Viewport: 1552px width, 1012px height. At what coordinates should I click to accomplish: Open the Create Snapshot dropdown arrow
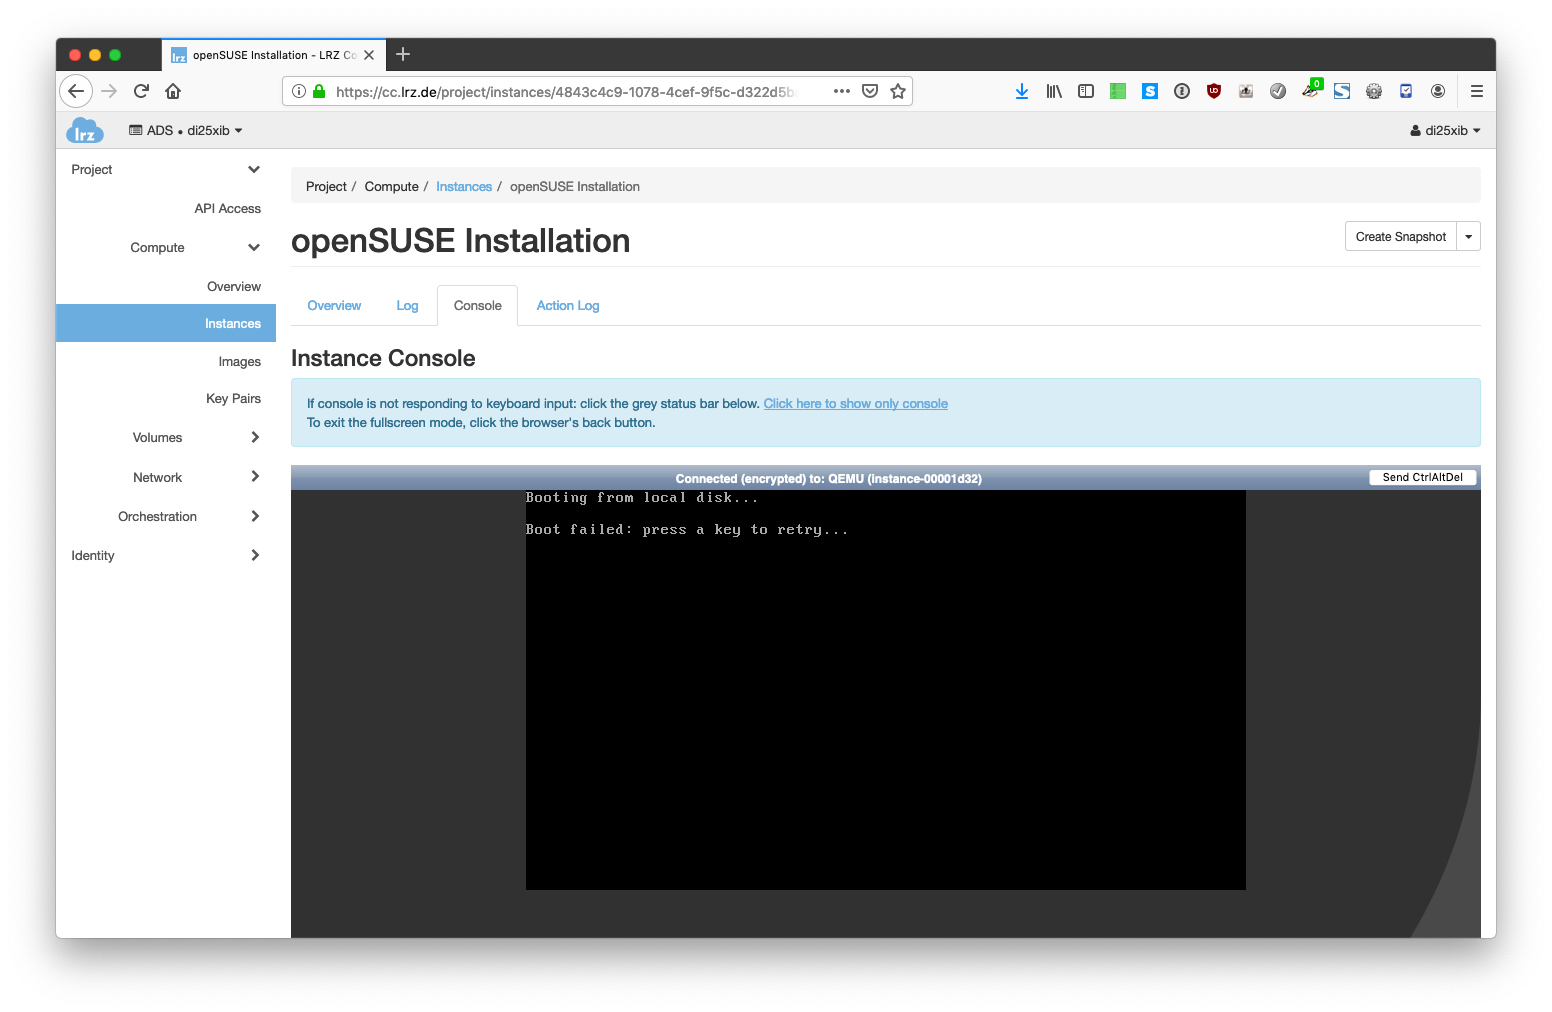point(1468,237)
